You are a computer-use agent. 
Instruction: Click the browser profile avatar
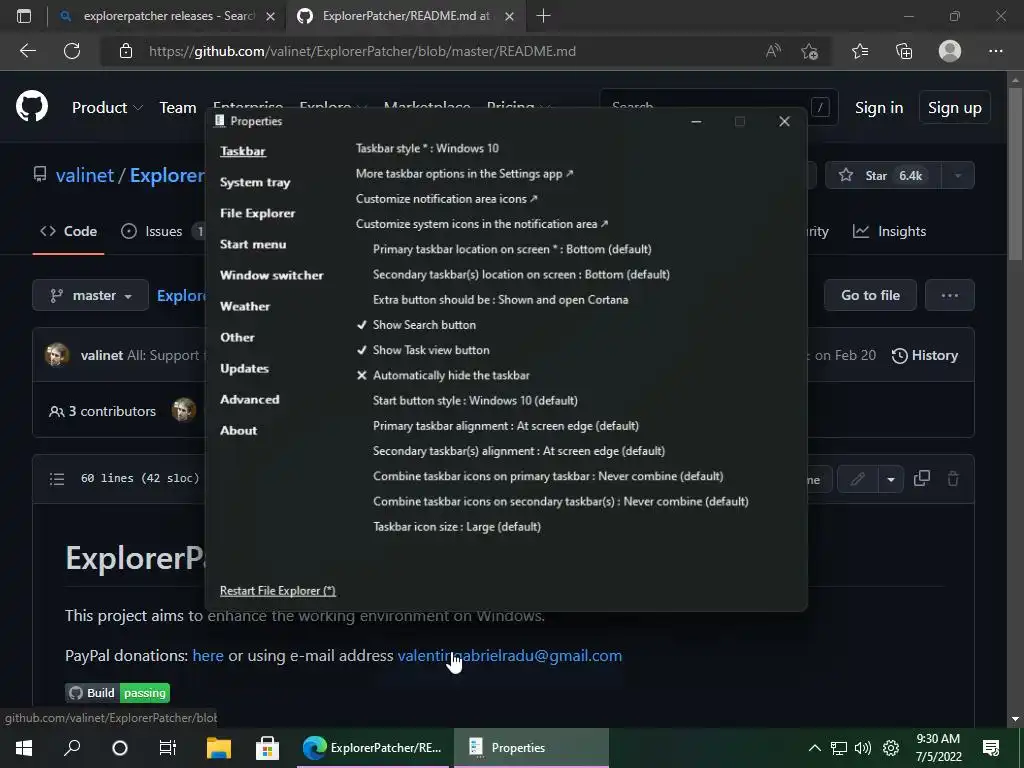[x=950, y=51]
